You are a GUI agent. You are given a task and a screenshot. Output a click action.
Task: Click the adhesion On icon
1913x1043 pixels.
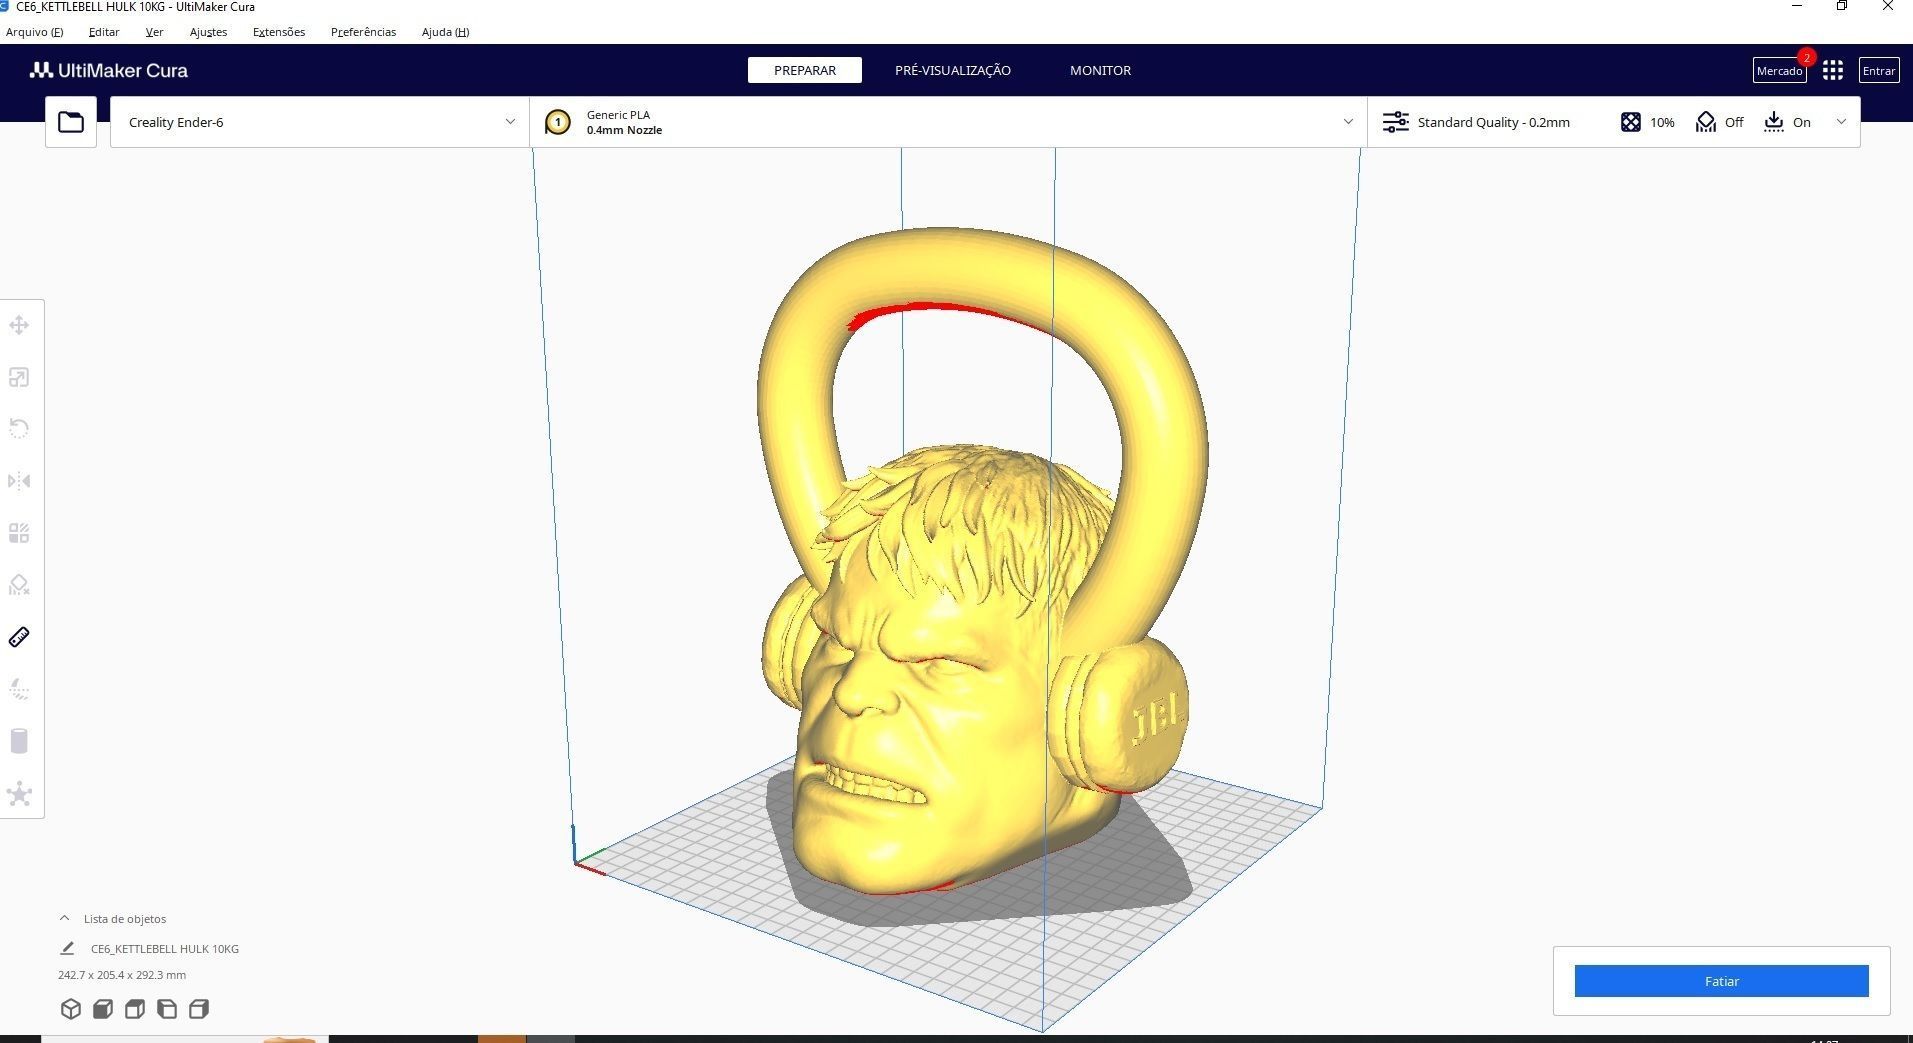pos(1774,122)
